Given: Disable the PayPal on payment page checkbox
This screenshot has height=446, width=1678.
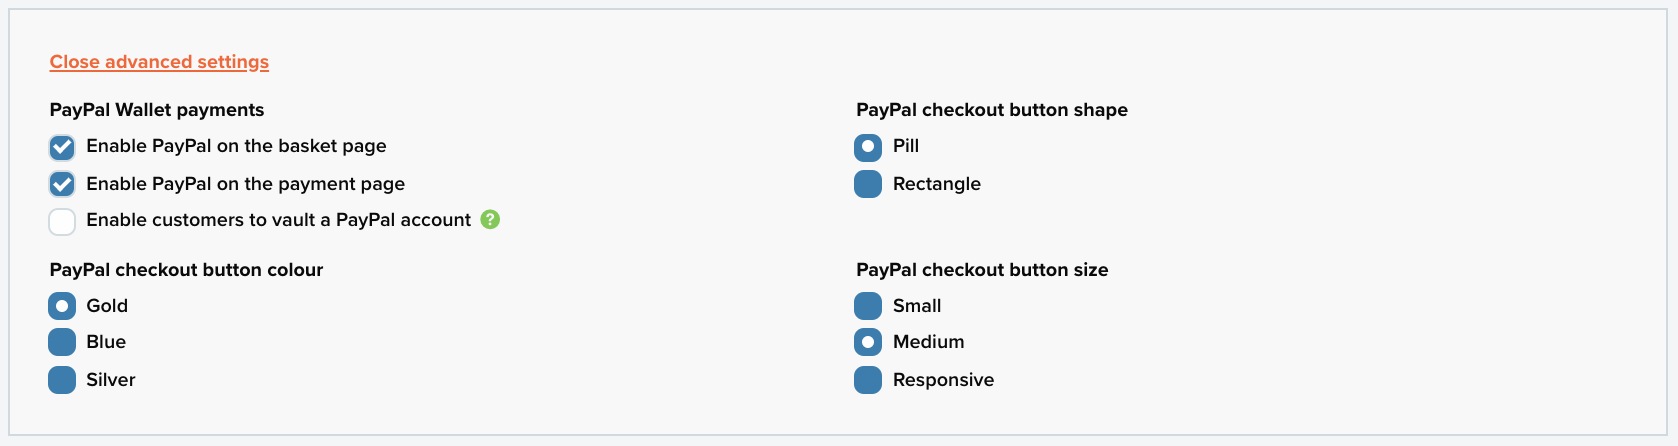Looking at the screenshot, I should 62,184.
